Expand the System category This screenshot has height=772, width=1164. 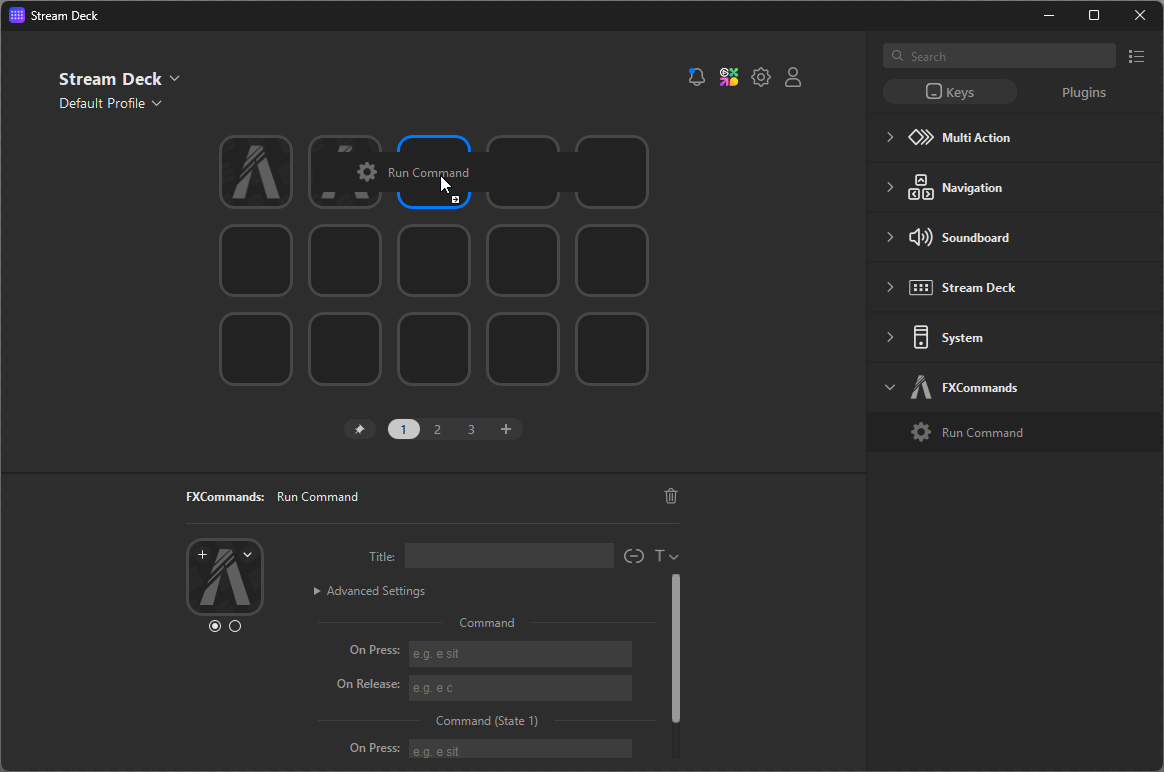889,337
